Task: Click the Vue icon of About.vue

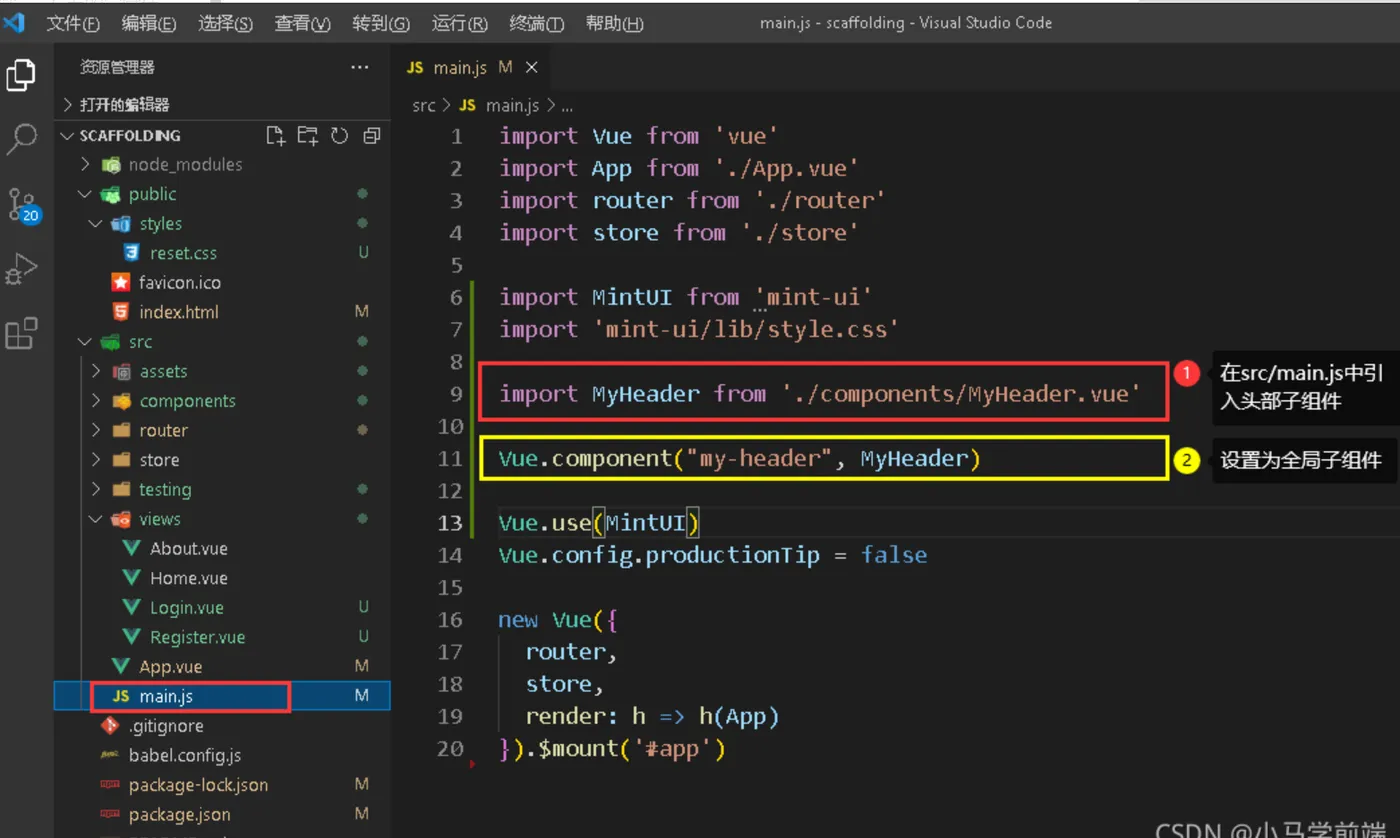Action: click(130, 548)
